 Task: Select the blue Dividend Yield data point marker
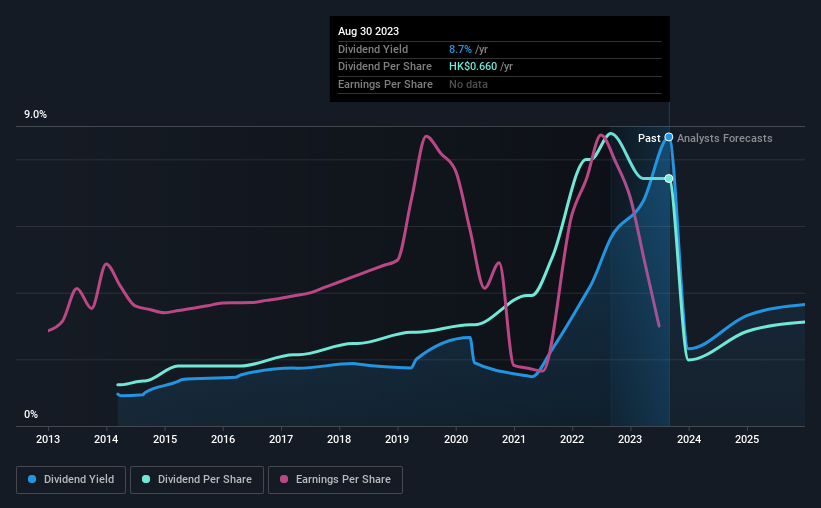pos(669,137)
